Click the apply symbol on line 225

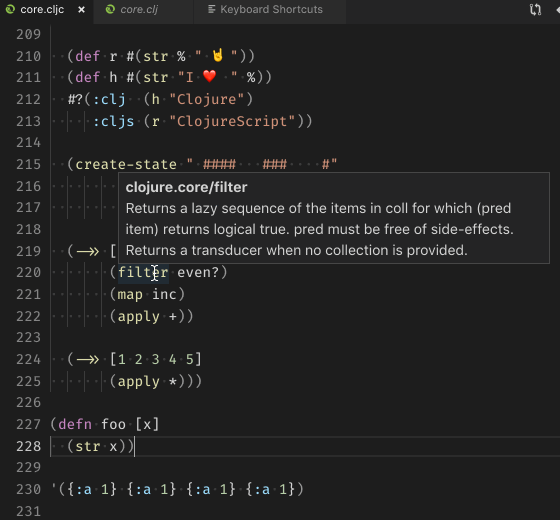(x=139, y=381)
